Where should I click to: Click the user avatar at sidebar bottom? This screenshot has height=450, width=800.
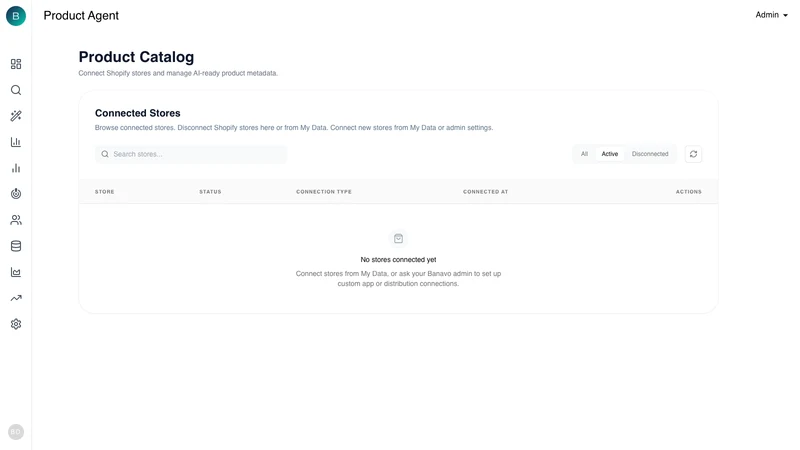click(x=16, y=432)
